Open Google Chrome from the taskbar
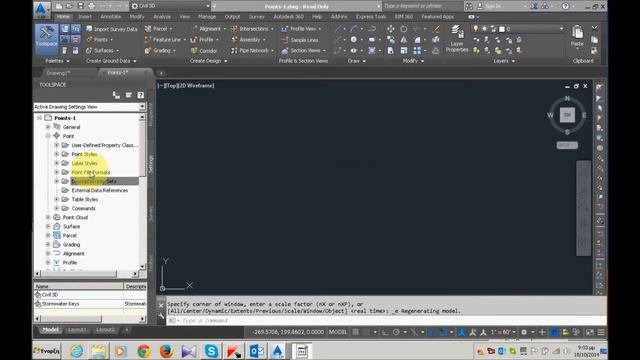640x360 pixels. (x=144, y=351)
